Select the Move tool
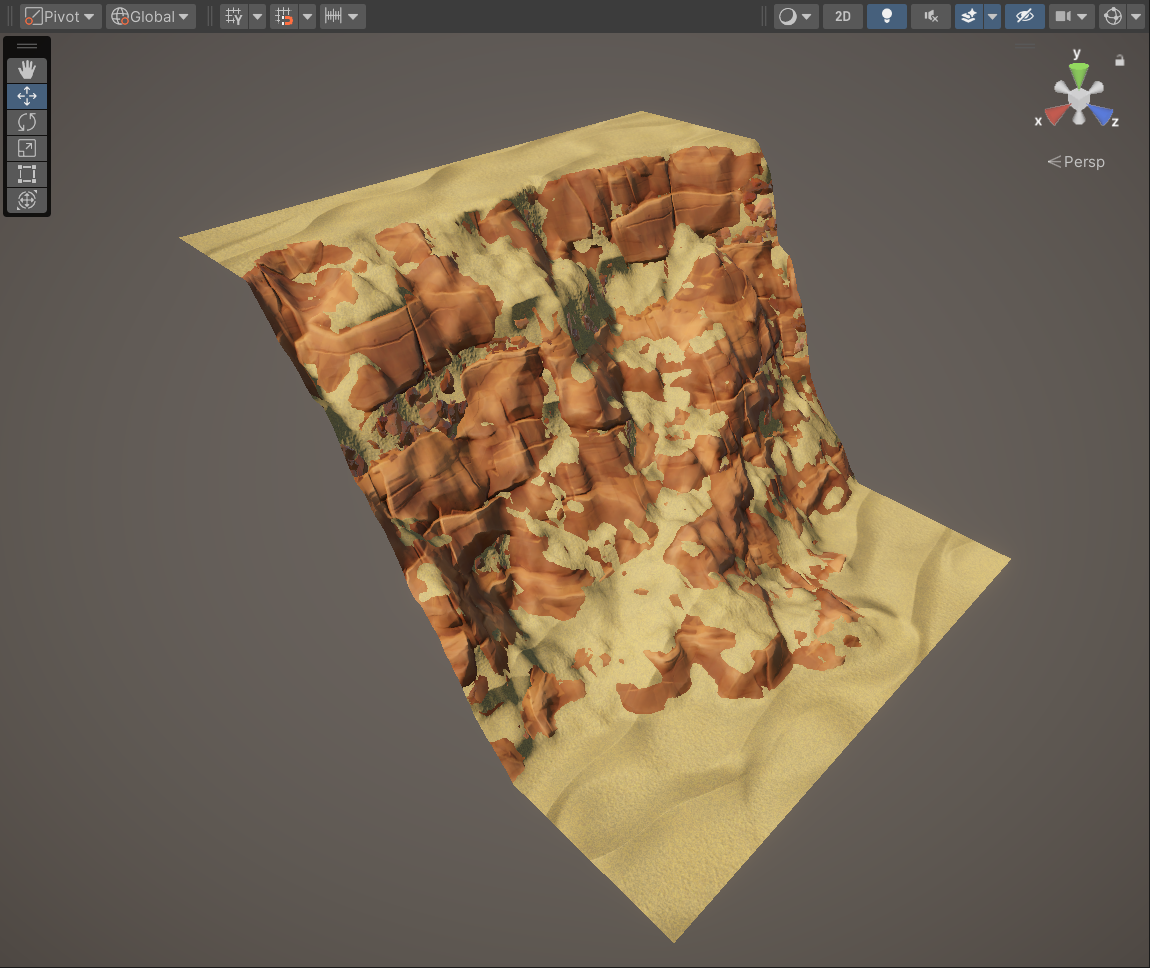Image resolution: width=1150 pixels, height=968 pixels. [x=26, y=95]
